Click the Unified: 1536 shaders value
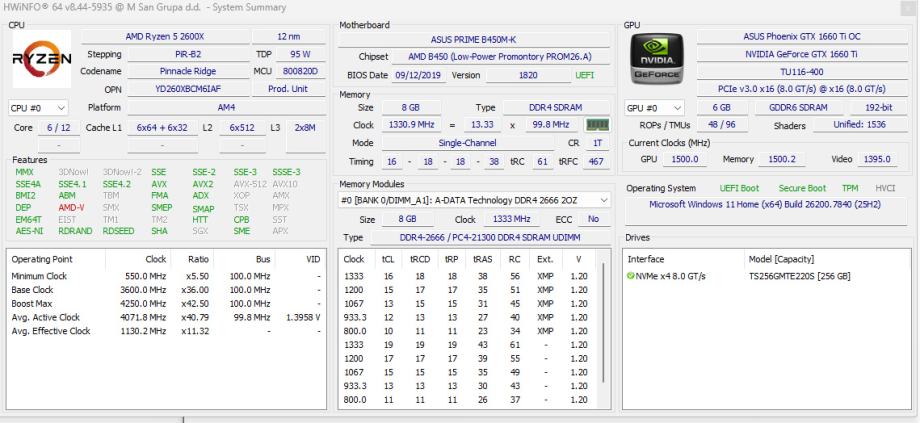 pyautogui.click(x=860, y=125)
